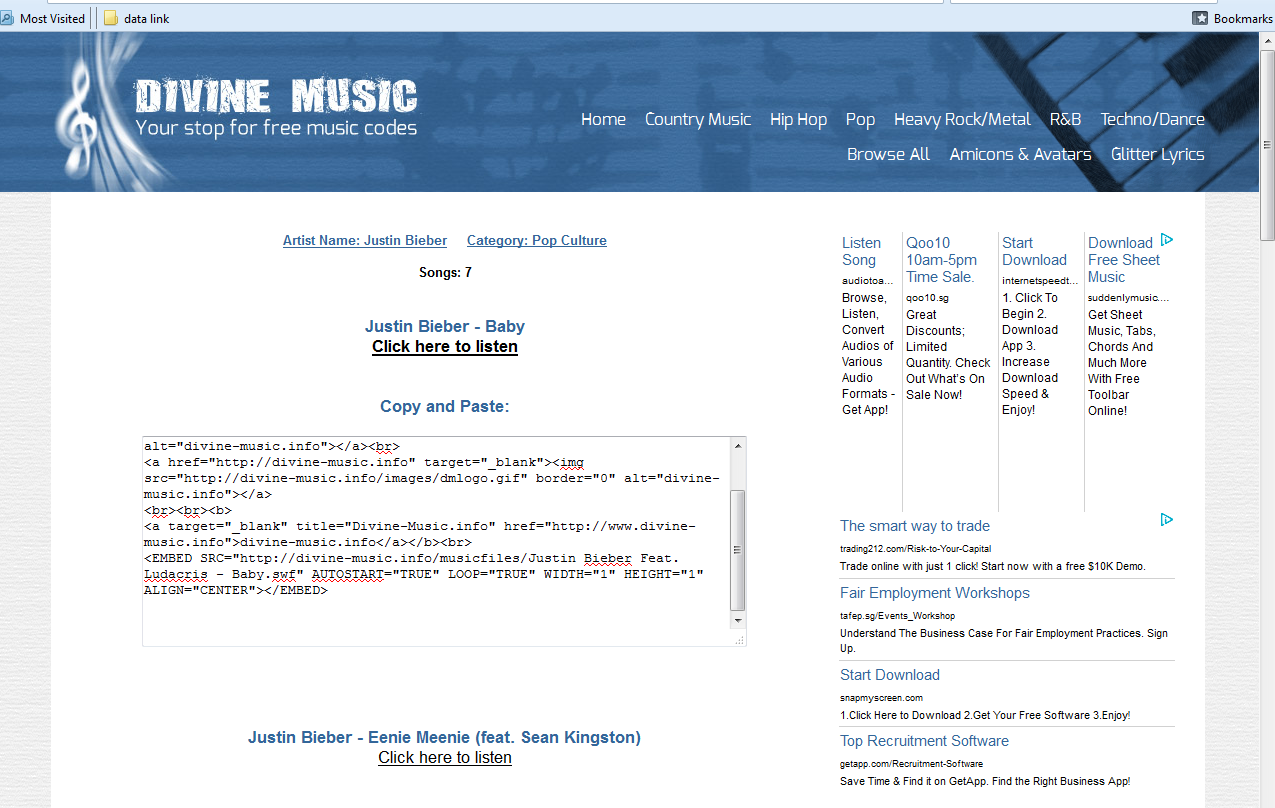Screen dimensions: 1275x808
Task: Click the AdChoices icon beside The smart way to trade
Action: coord(1167,520)
